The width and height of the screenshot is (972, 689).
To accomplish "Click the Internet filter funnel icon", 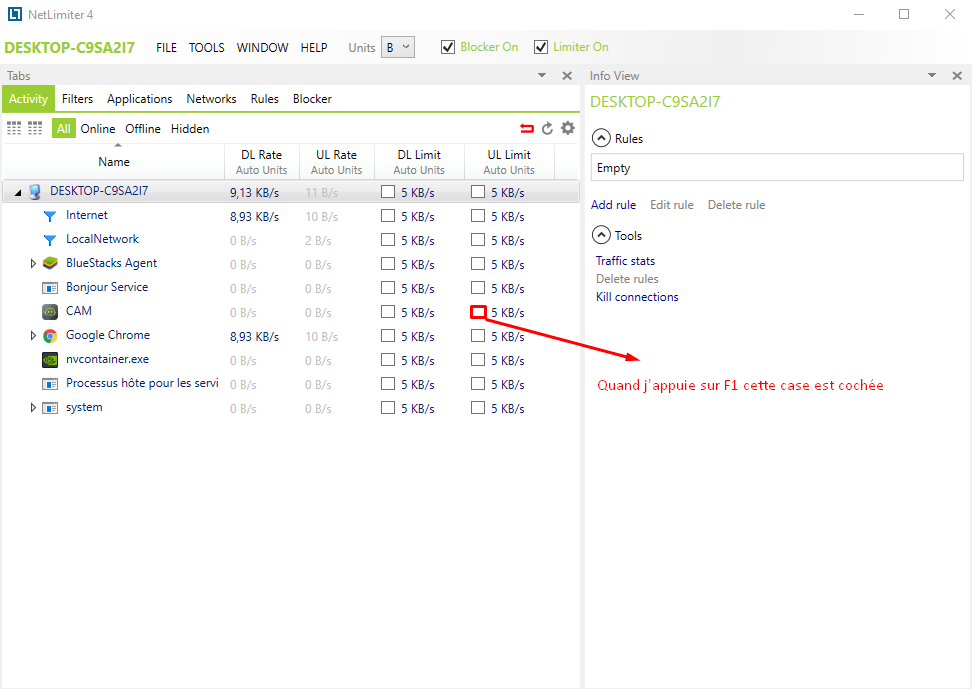I will pos(50,216).
